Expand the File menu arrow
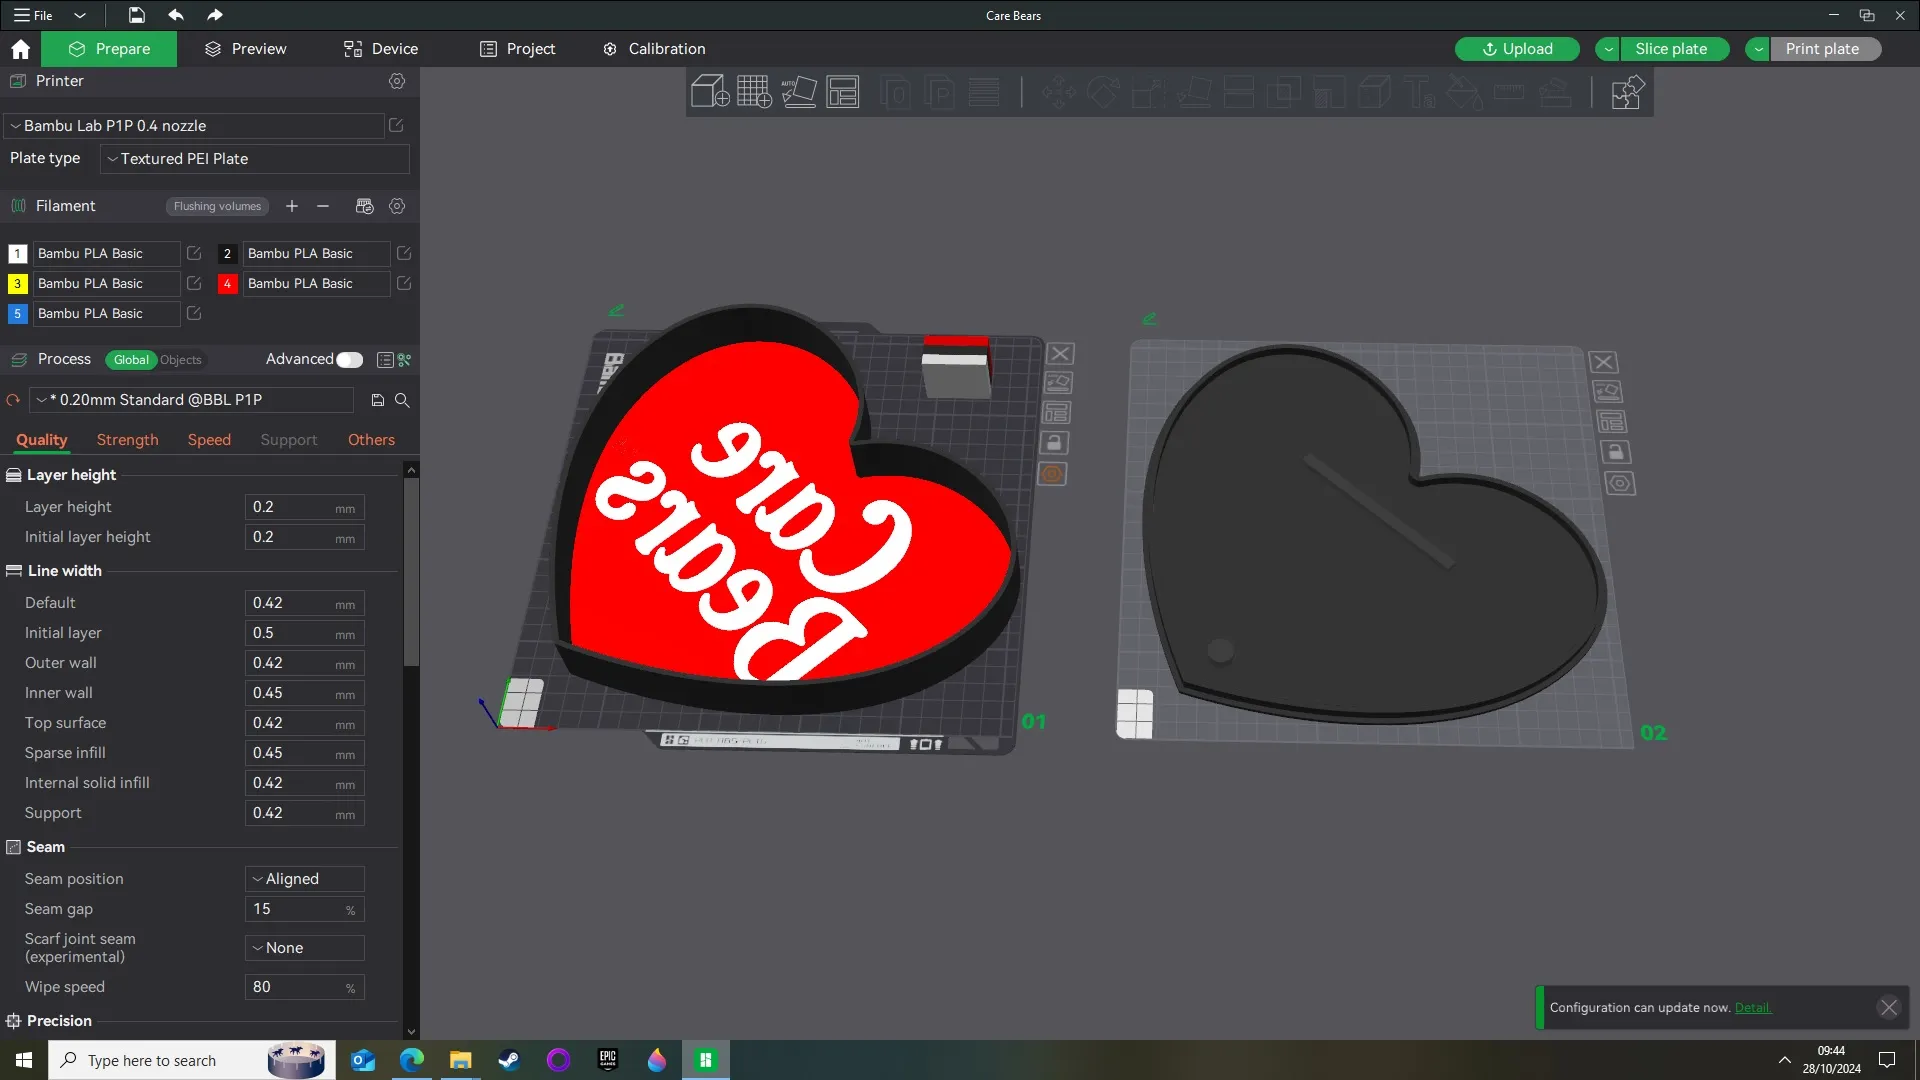 [x=80, y=15]
